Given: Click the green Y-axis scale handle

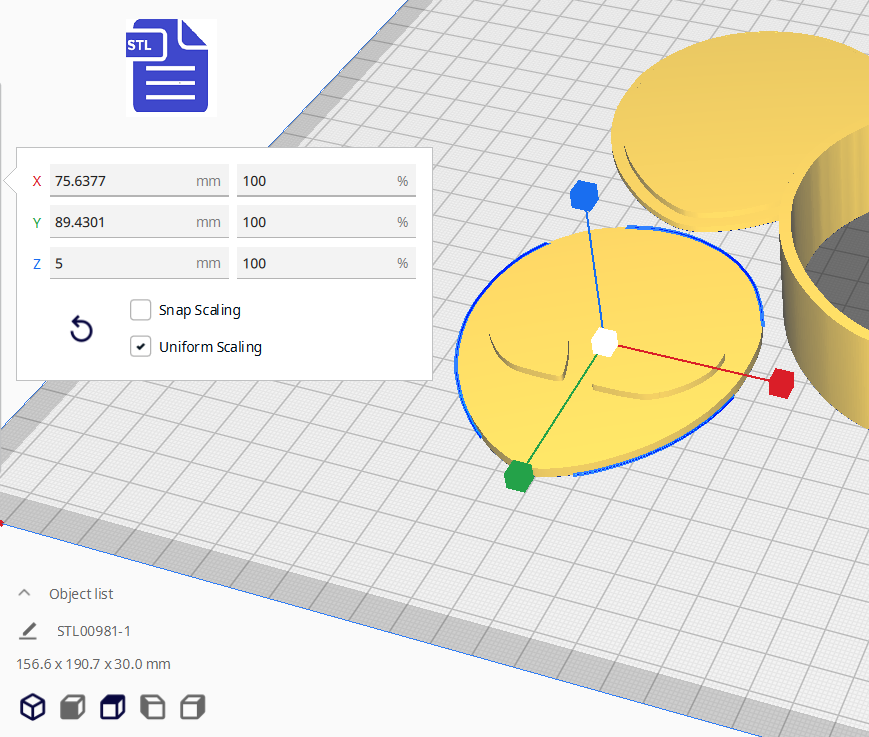Looking at the screenshot, I should tap(517, 476).
